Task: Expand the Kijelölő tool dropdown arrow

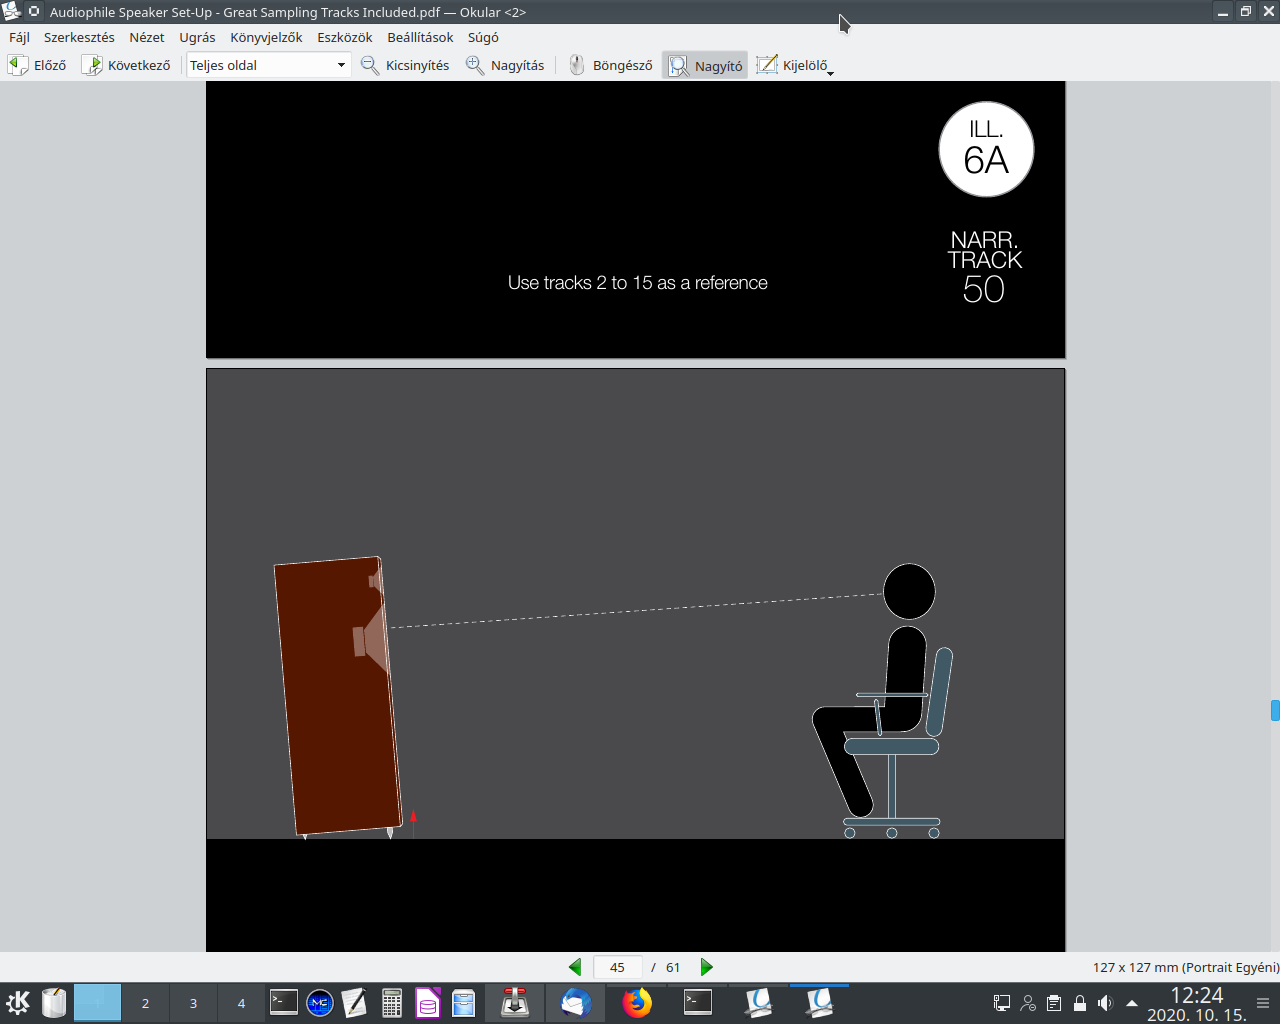Action: click(829, 71)
